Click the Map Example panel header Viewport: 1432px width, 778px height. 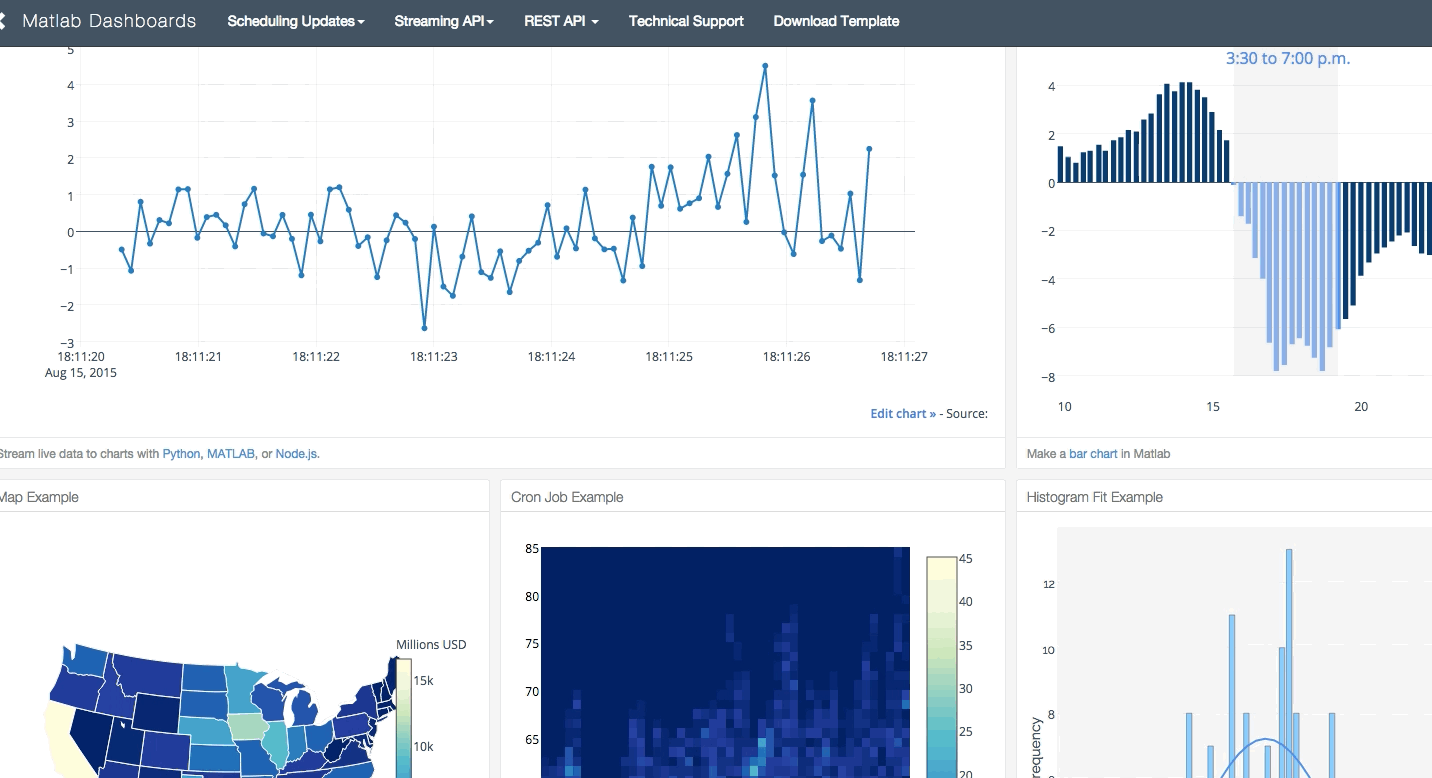click(38, 497)
